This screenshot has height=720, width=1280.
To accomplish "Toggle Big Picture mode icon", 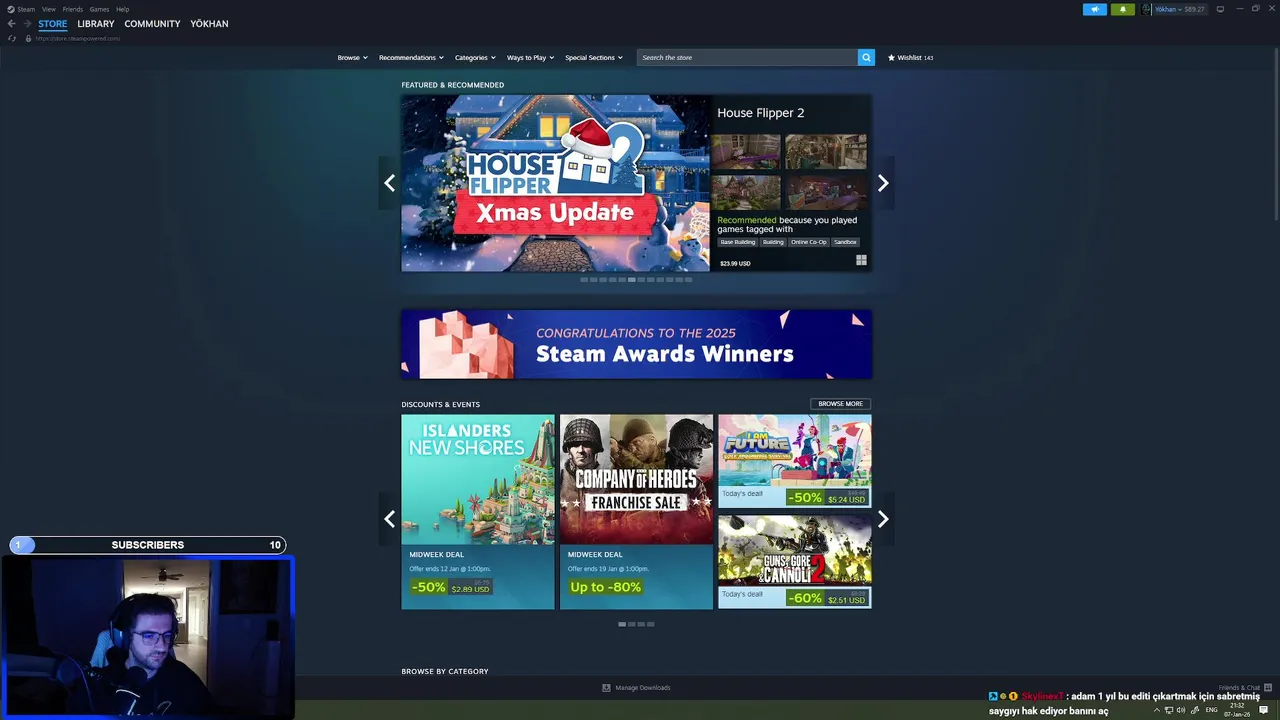I will (x=1220, y=9).
